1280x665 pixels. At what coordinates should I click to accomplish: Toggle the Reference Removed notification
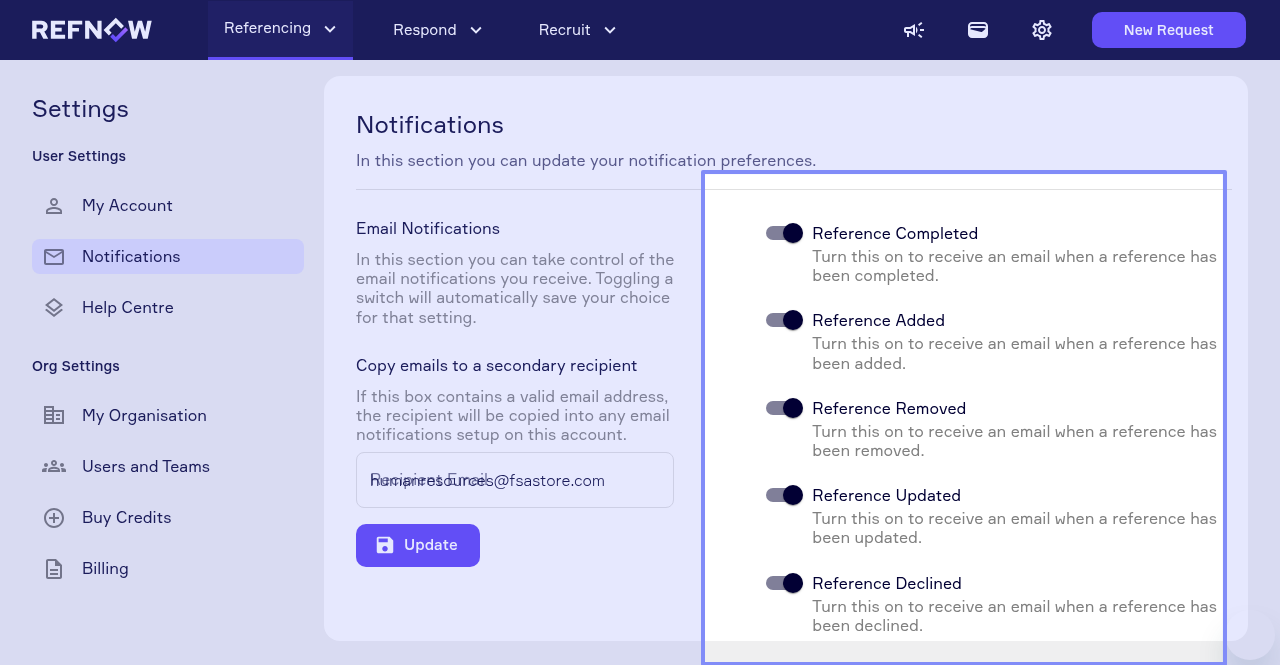point(784,408)
